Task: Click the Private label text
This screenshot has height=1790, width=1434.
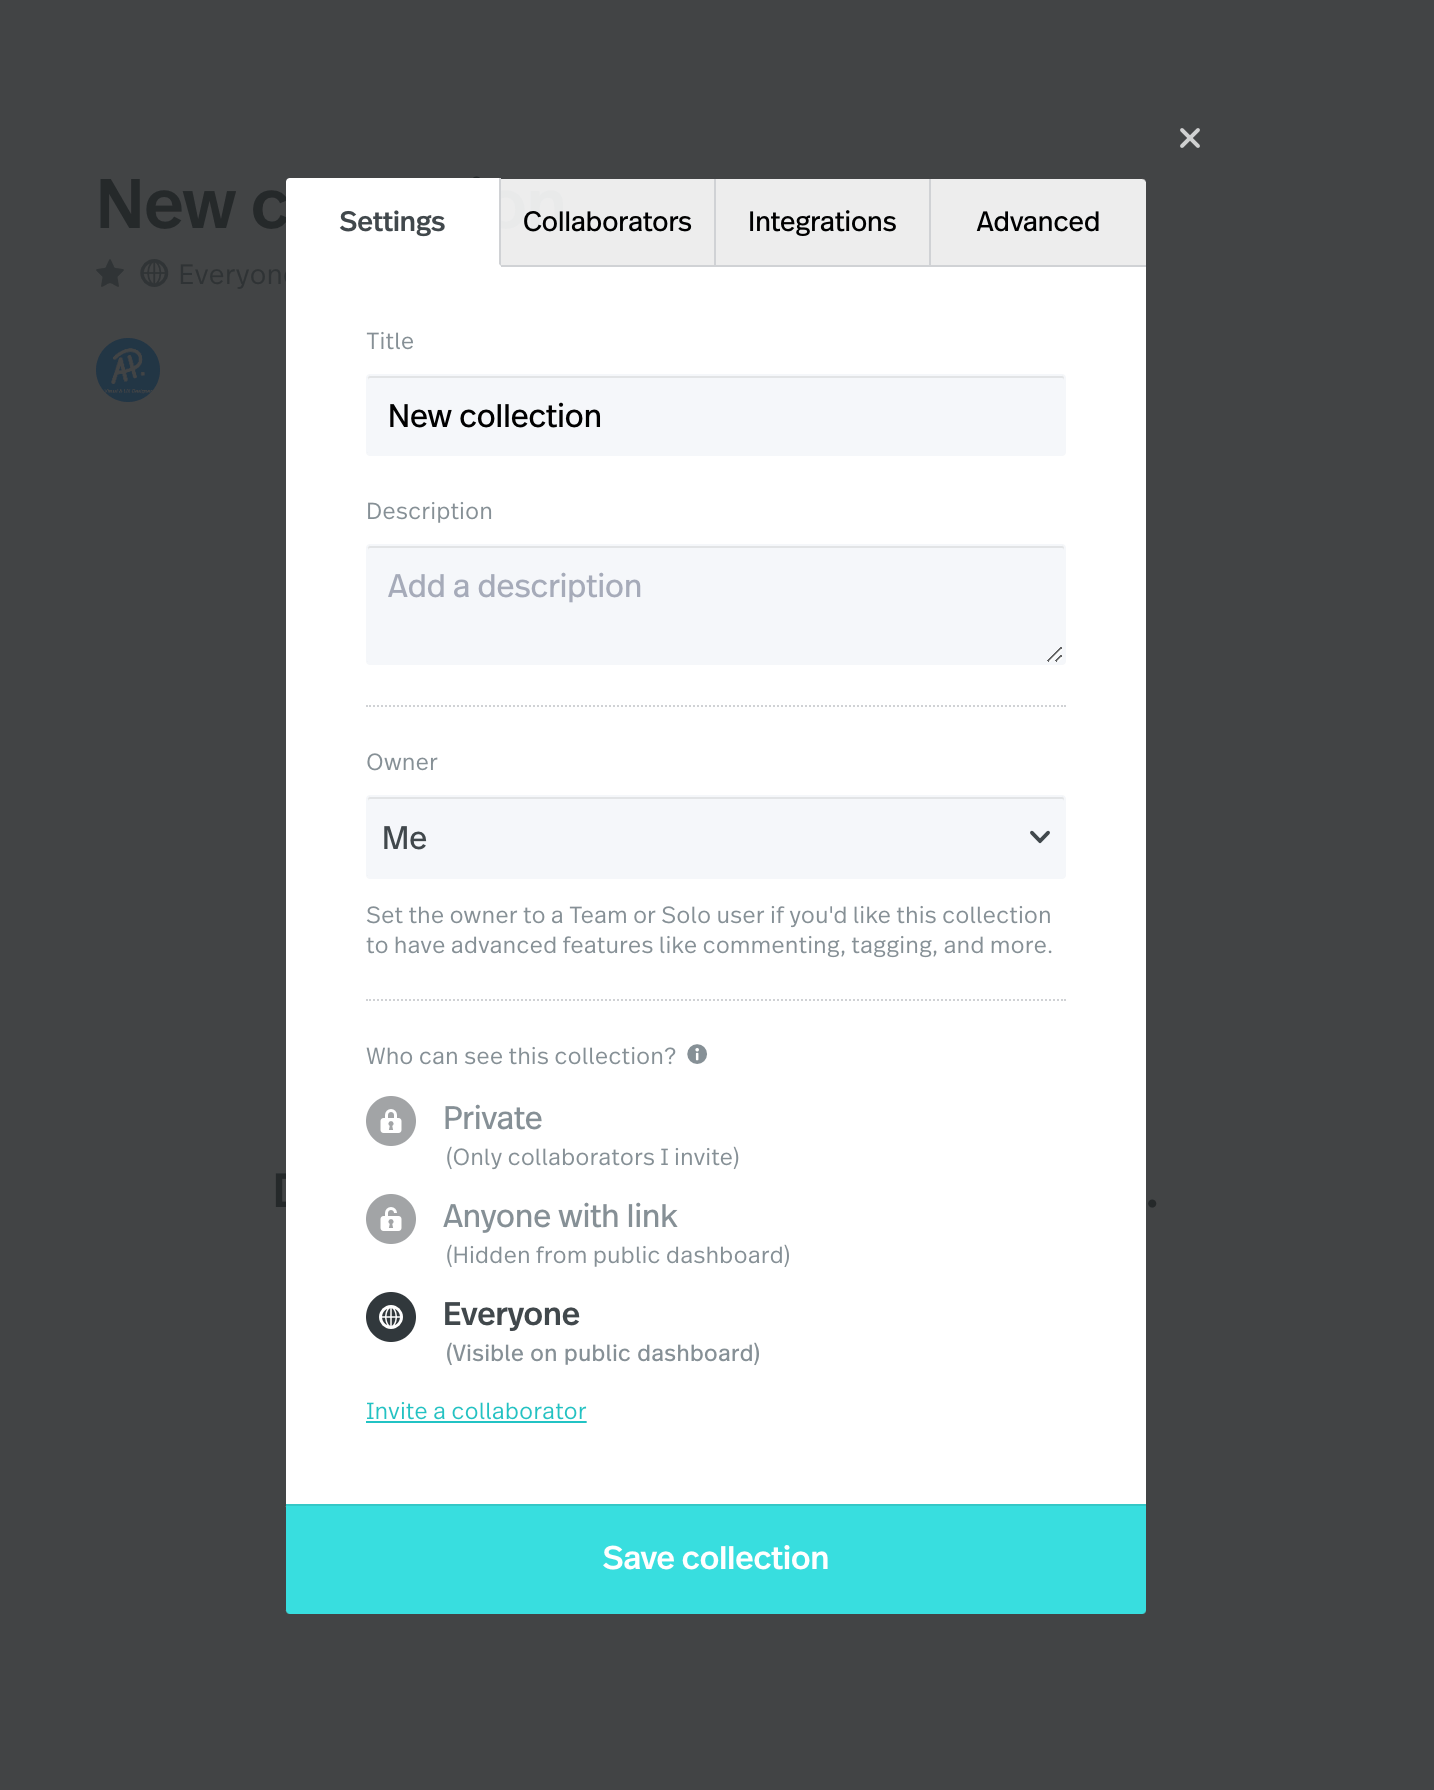Action: pyautogui.click(x=493, y=1118)
